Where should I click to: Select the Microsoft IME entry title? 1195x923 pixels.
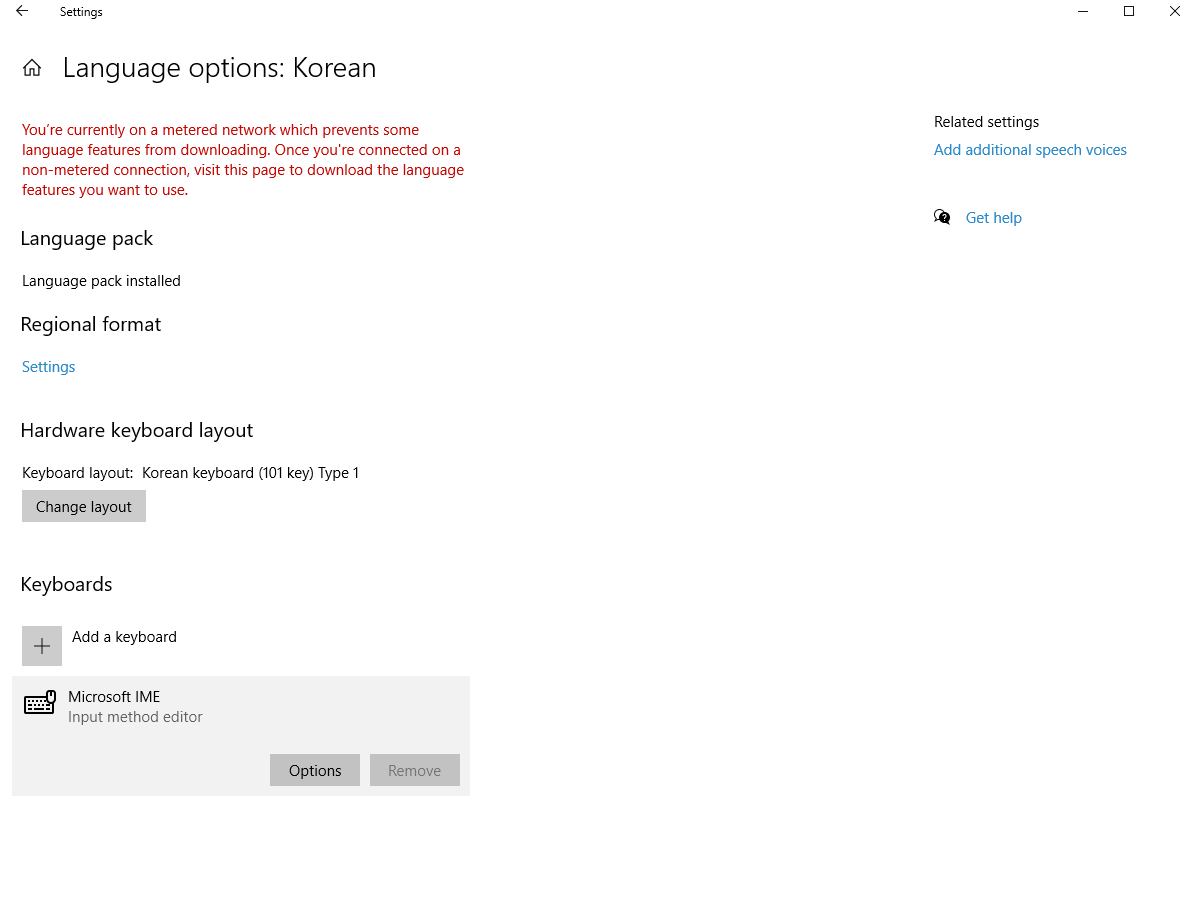(114, 696)
